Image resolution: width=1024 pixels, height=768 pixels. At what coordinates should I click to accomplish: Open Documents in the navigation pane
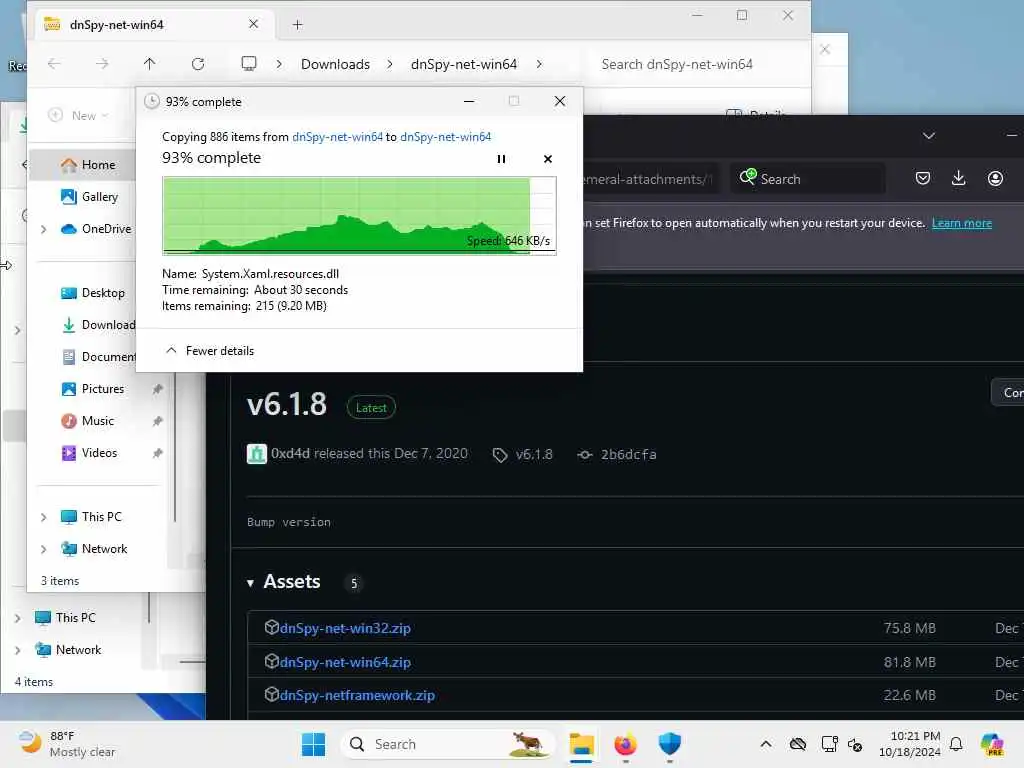click(x=97, y=357)
